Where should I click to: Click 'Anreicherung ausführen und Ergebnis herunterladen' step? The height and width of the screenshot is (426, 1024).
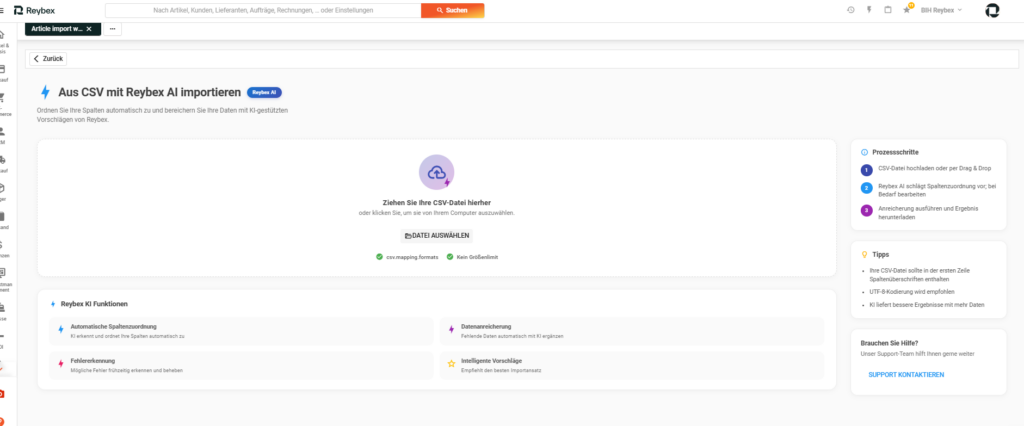(x=927, y=213)
